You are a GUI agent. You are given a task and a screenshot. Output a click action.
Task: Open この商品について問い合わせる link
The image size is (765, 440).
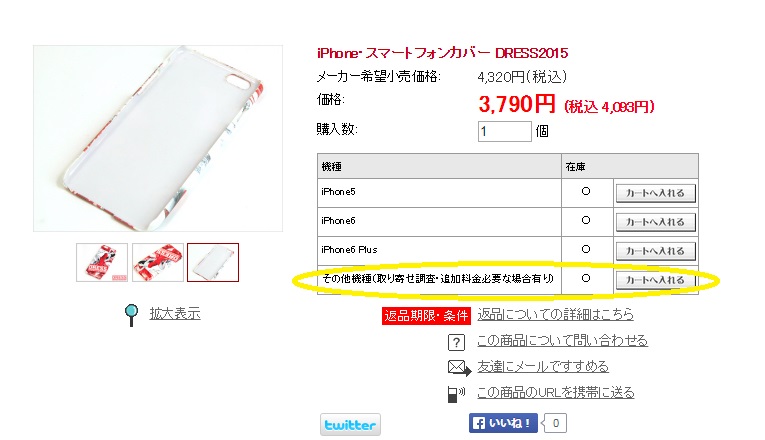pos(562,340)
